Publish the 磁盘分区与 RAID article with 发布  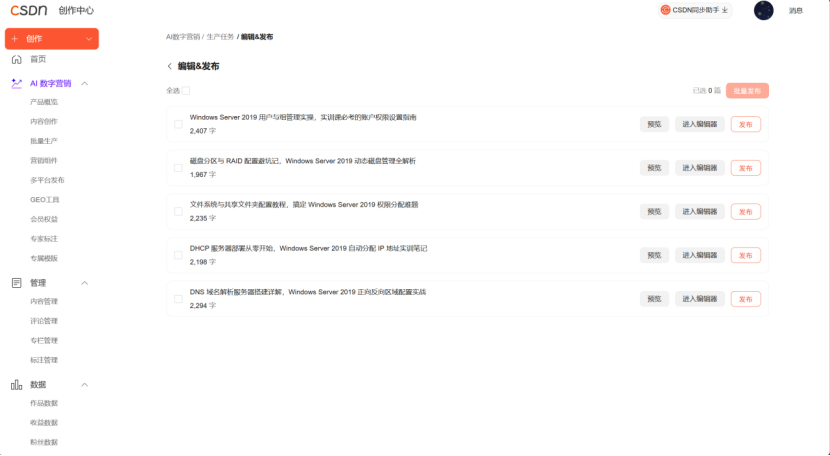click(x=746, y=168)
